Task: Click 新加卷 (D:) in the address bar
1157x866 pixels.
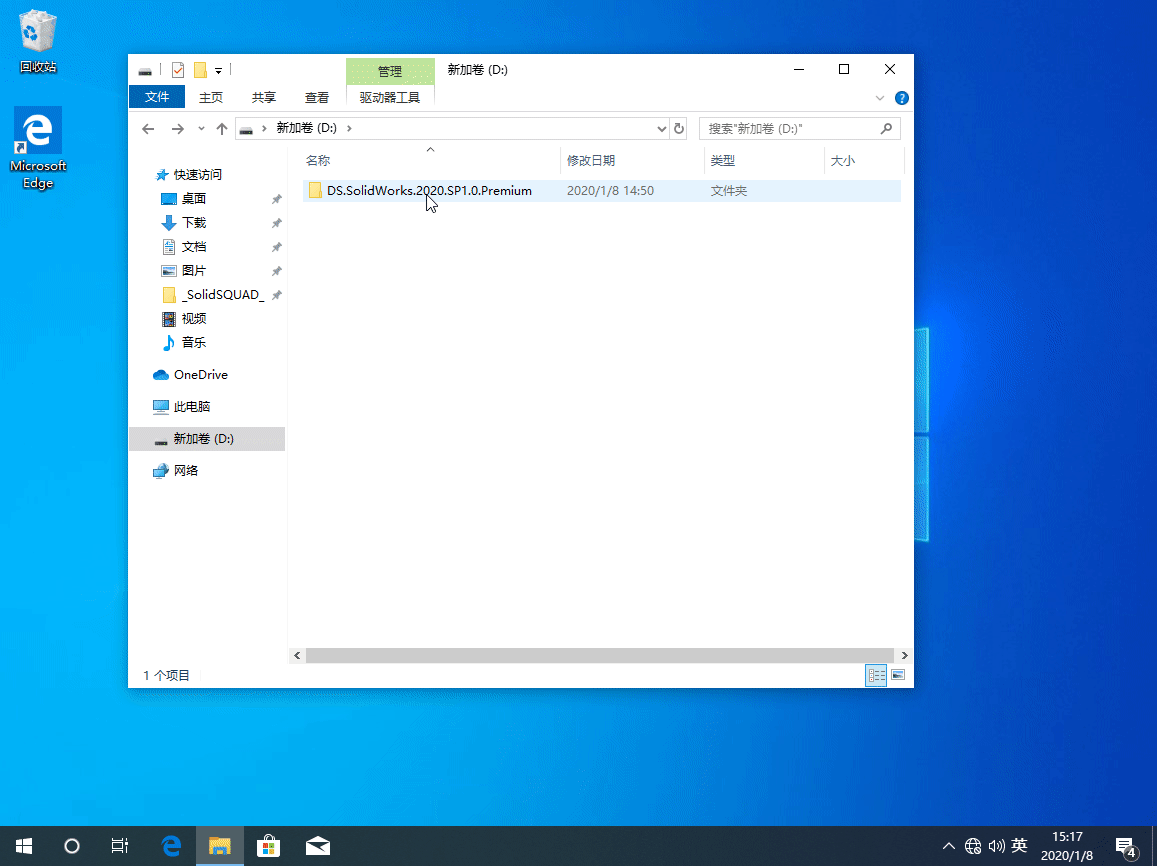Action: [306, 128]
